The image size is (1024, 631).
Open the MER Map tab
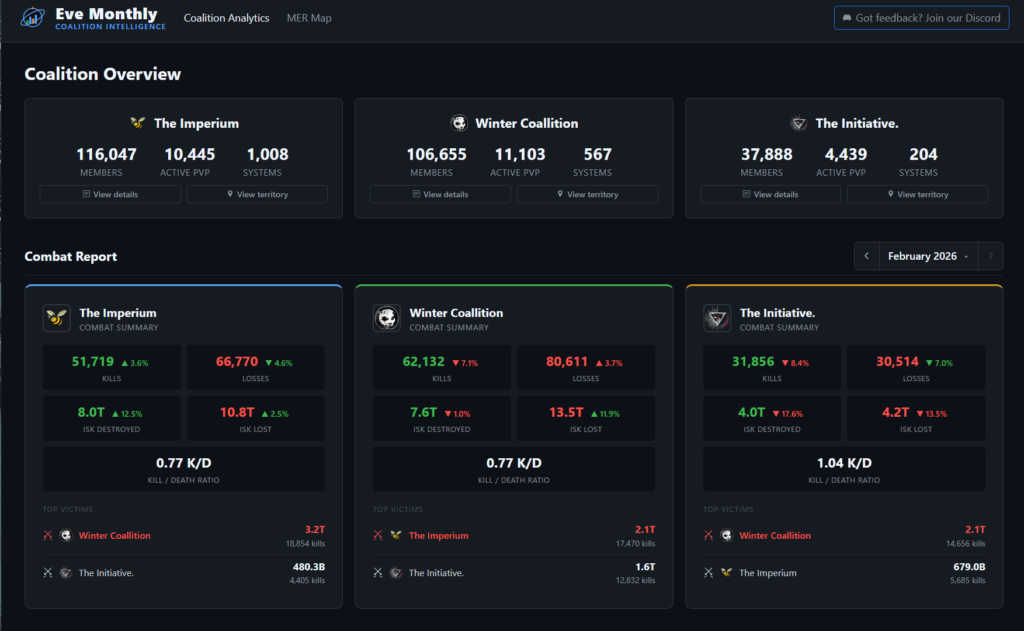[x=309, y=18]
